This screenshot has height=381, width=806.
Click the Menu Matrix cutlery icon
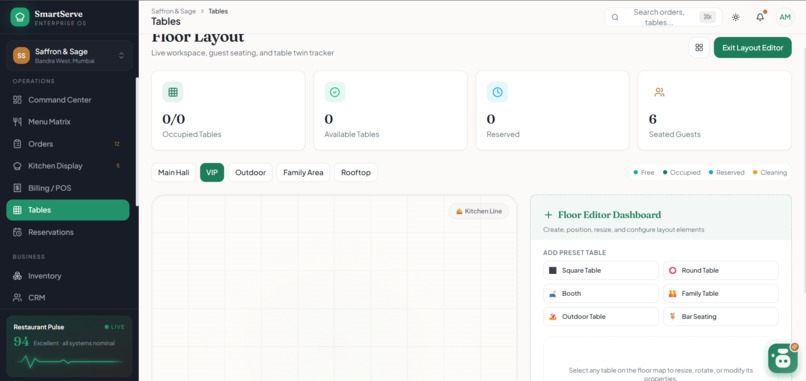(17, 122)
